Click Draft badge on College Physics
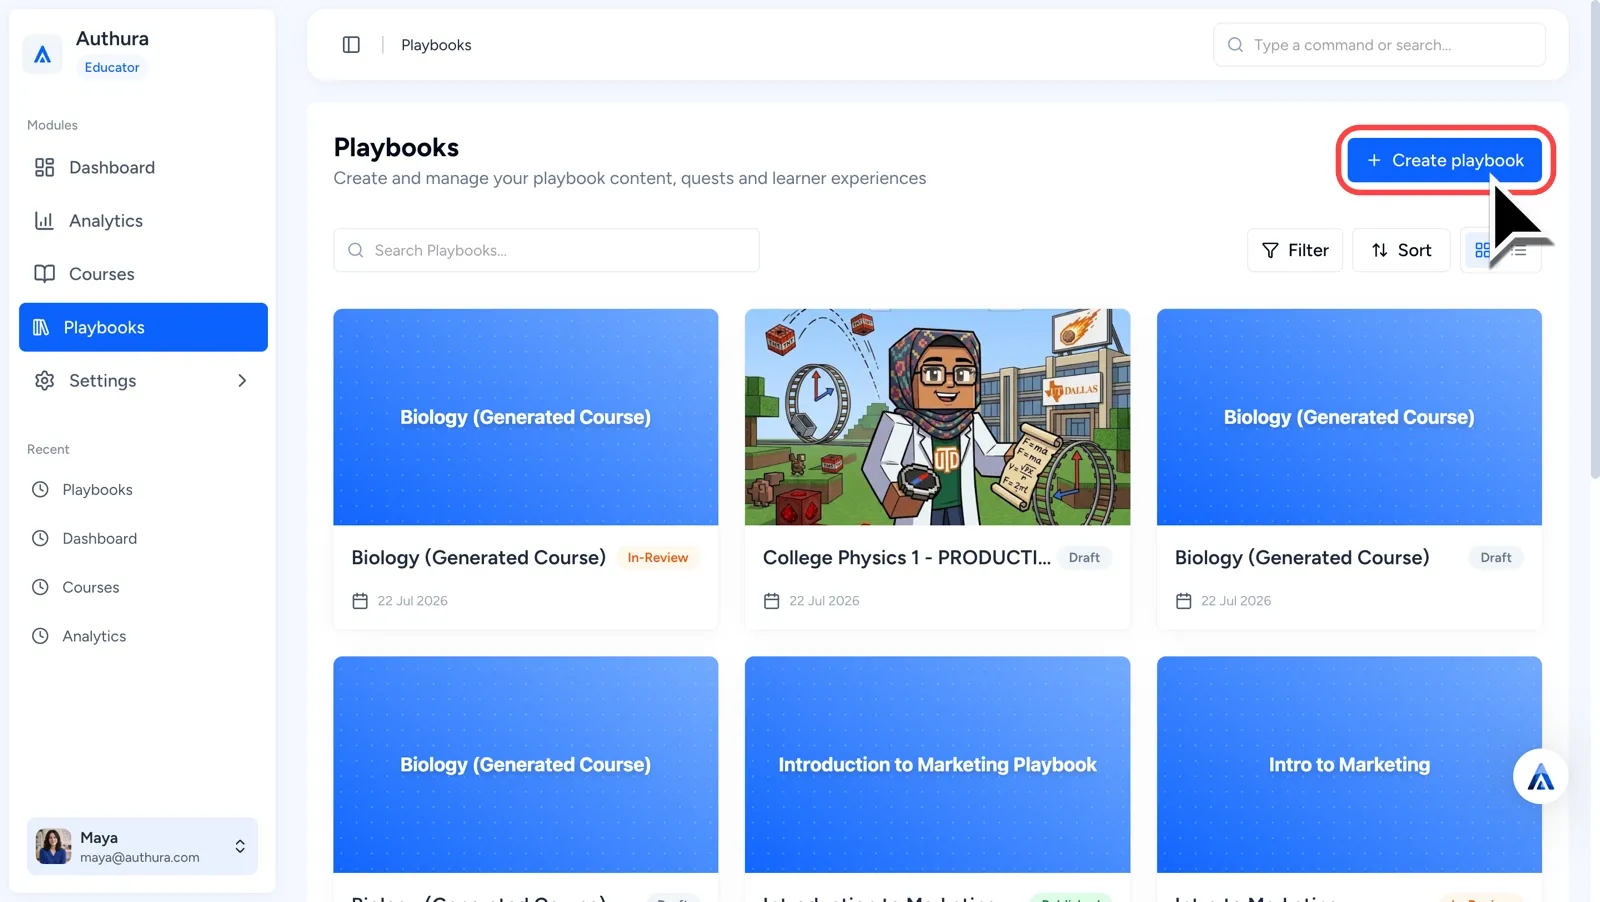The height and width of the screenshot is (902, 1600). pyautogui.click(x=1084, y=558)
